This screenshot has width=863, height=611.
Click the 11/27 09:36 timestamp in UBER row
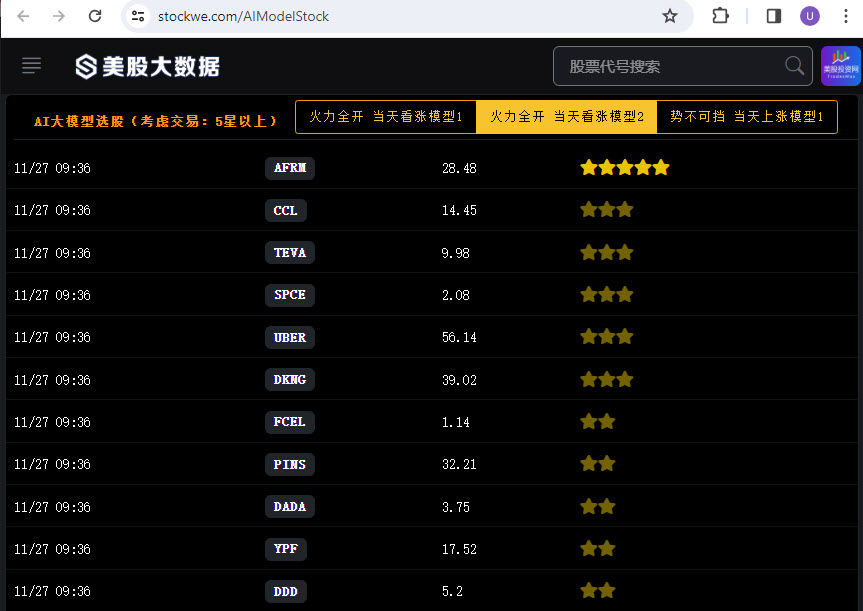click(x=52, y=337)
